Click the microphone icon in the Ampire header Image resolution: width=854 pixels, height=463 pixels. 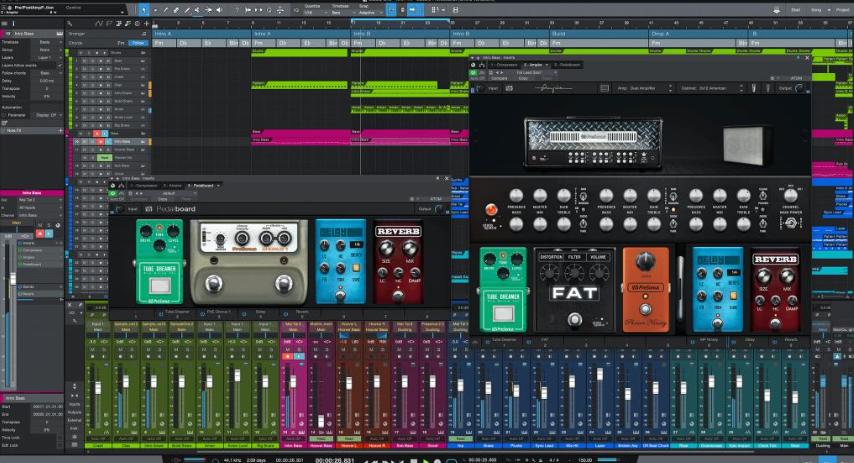[768, 88]
